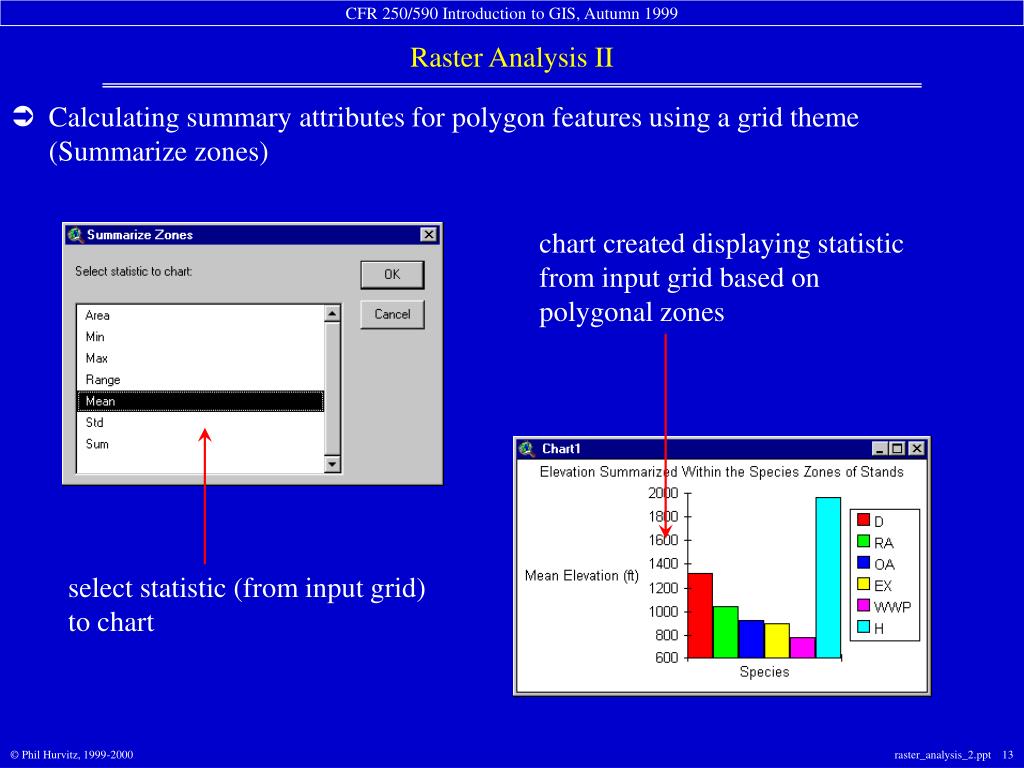Select the highlighted Mean statistic
The image size is (1024, 768).
click(x=200, y=401)
